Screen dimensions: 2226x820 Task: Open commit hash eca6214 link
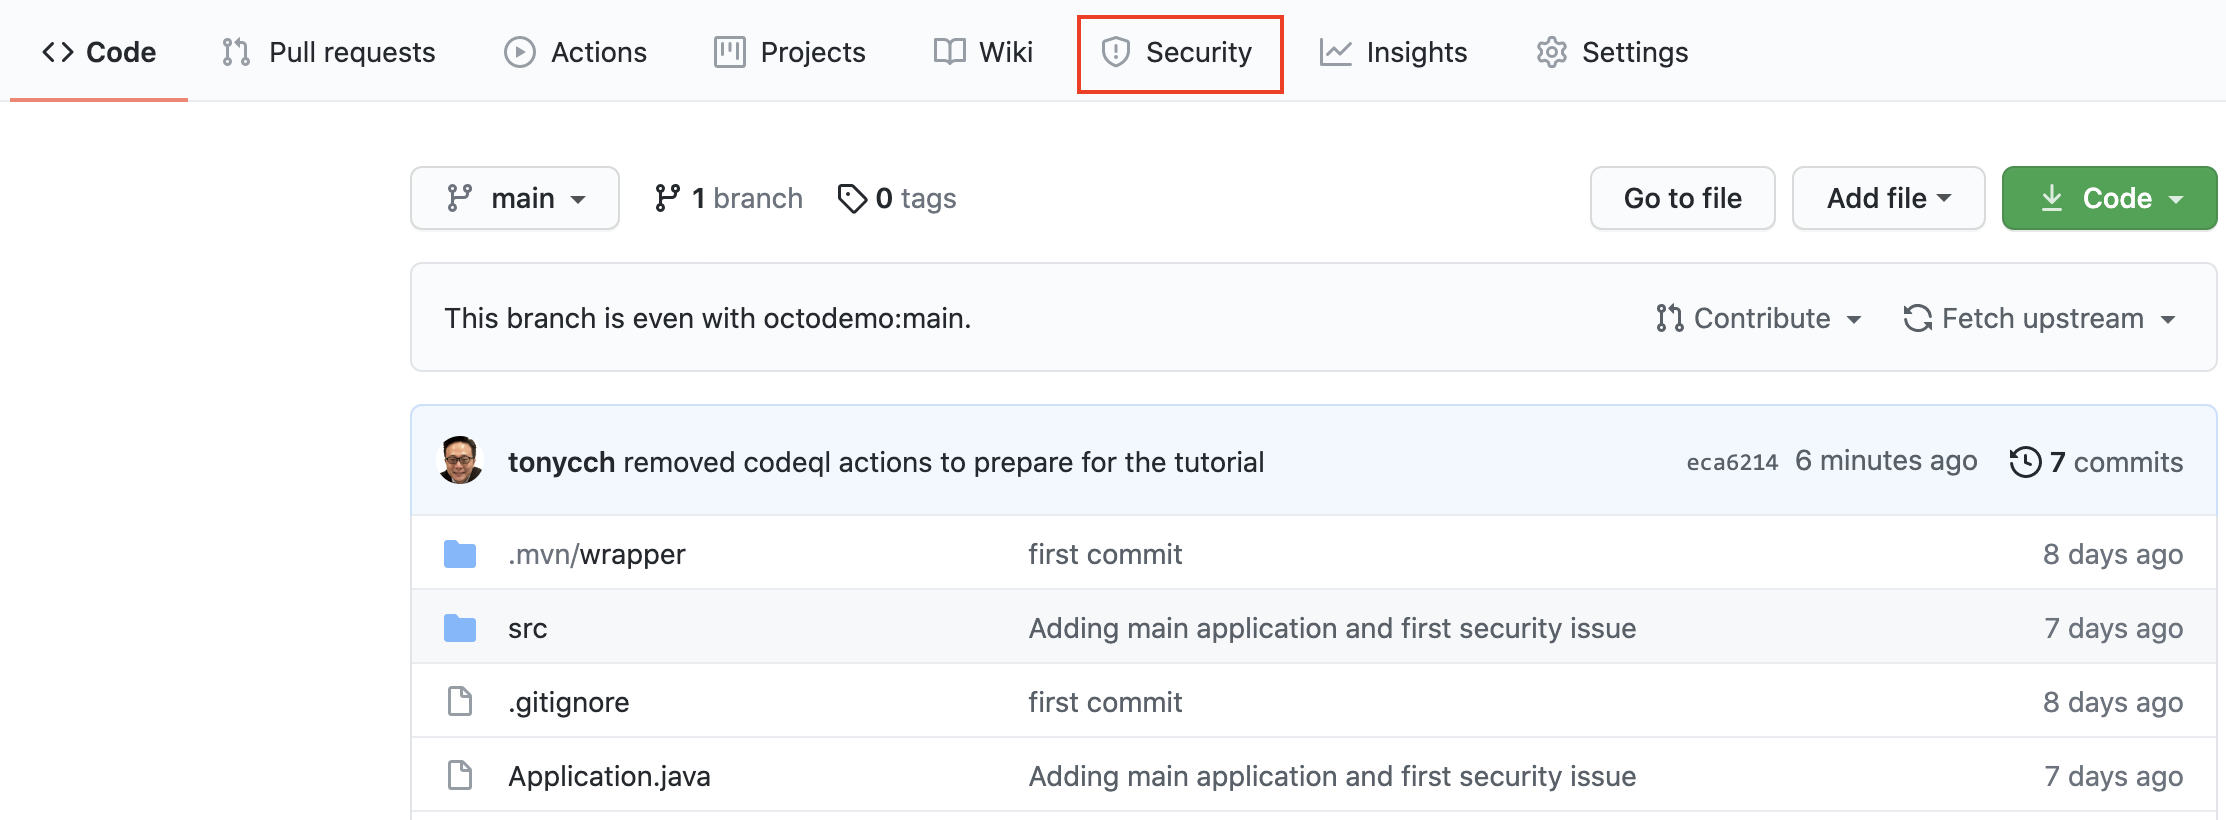[x=1732, y=462]
